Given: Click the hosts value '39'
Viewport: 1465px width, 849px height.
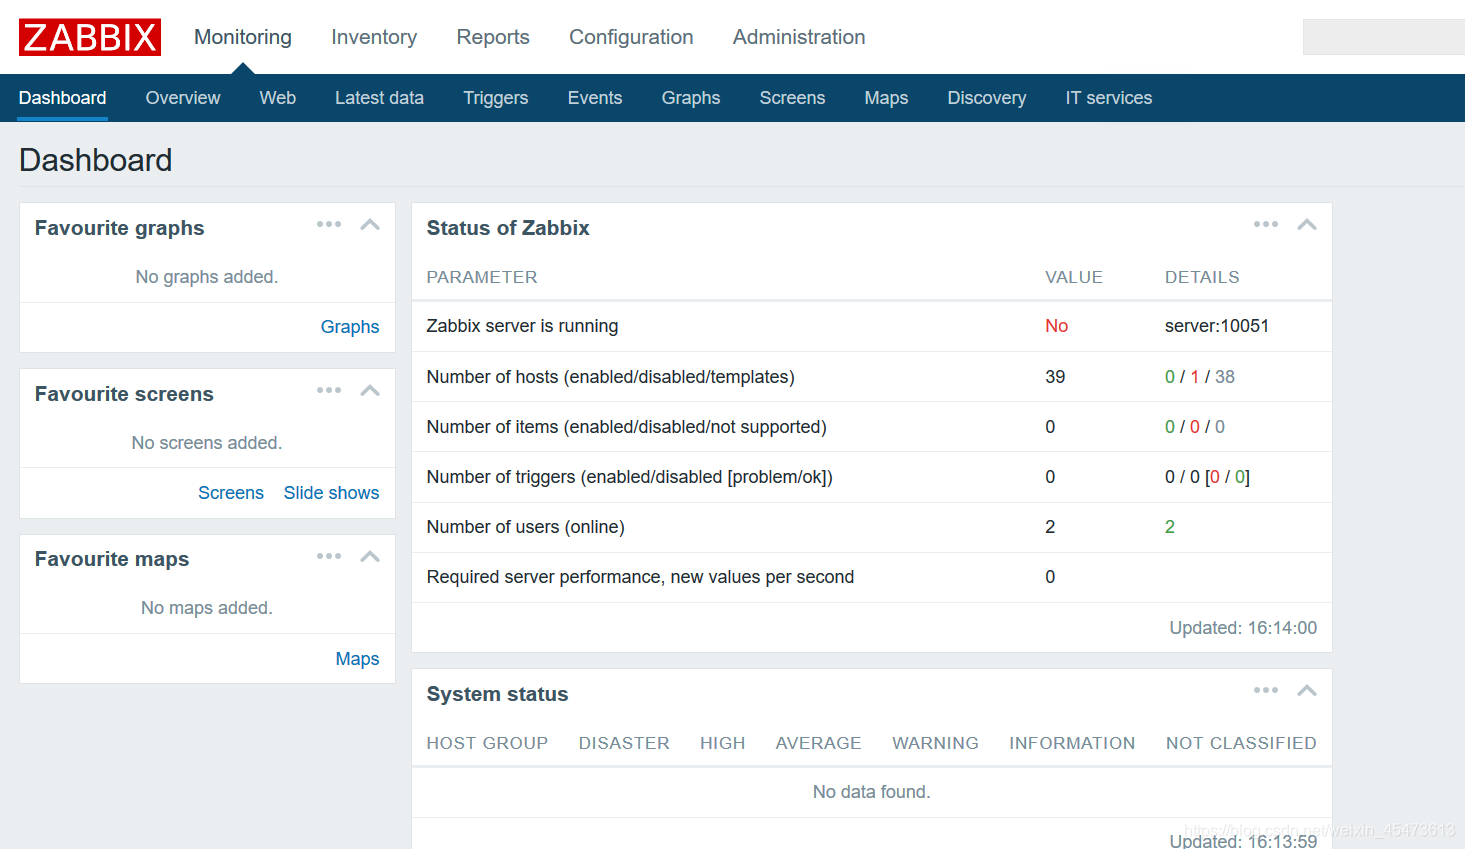Looking at the screenshot, I should coord(1055,377).
